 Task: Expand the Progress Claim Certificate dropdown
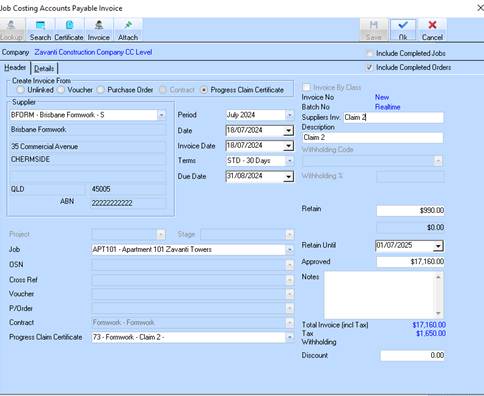click(x=289, y=337)
